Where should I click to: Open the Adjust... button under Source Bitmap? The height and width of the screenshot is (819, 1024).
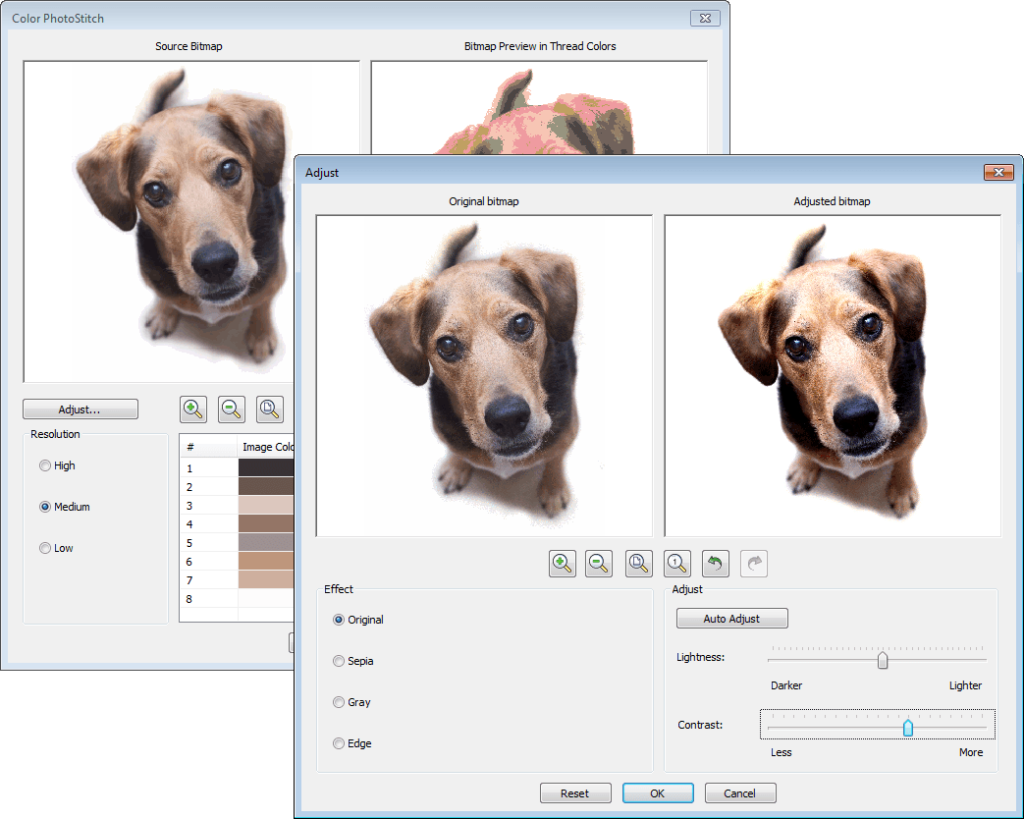[80, 409]
